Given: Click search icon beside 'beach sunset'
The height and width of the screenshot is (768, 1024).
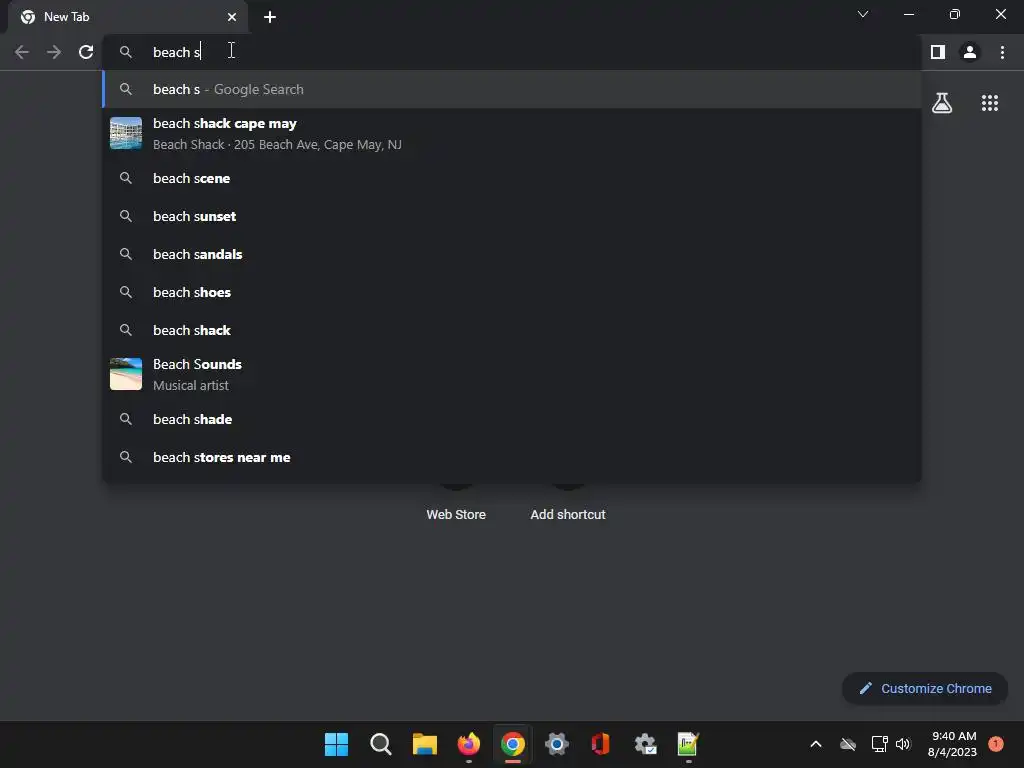Looking at the screenshot, I should point(126,216).
